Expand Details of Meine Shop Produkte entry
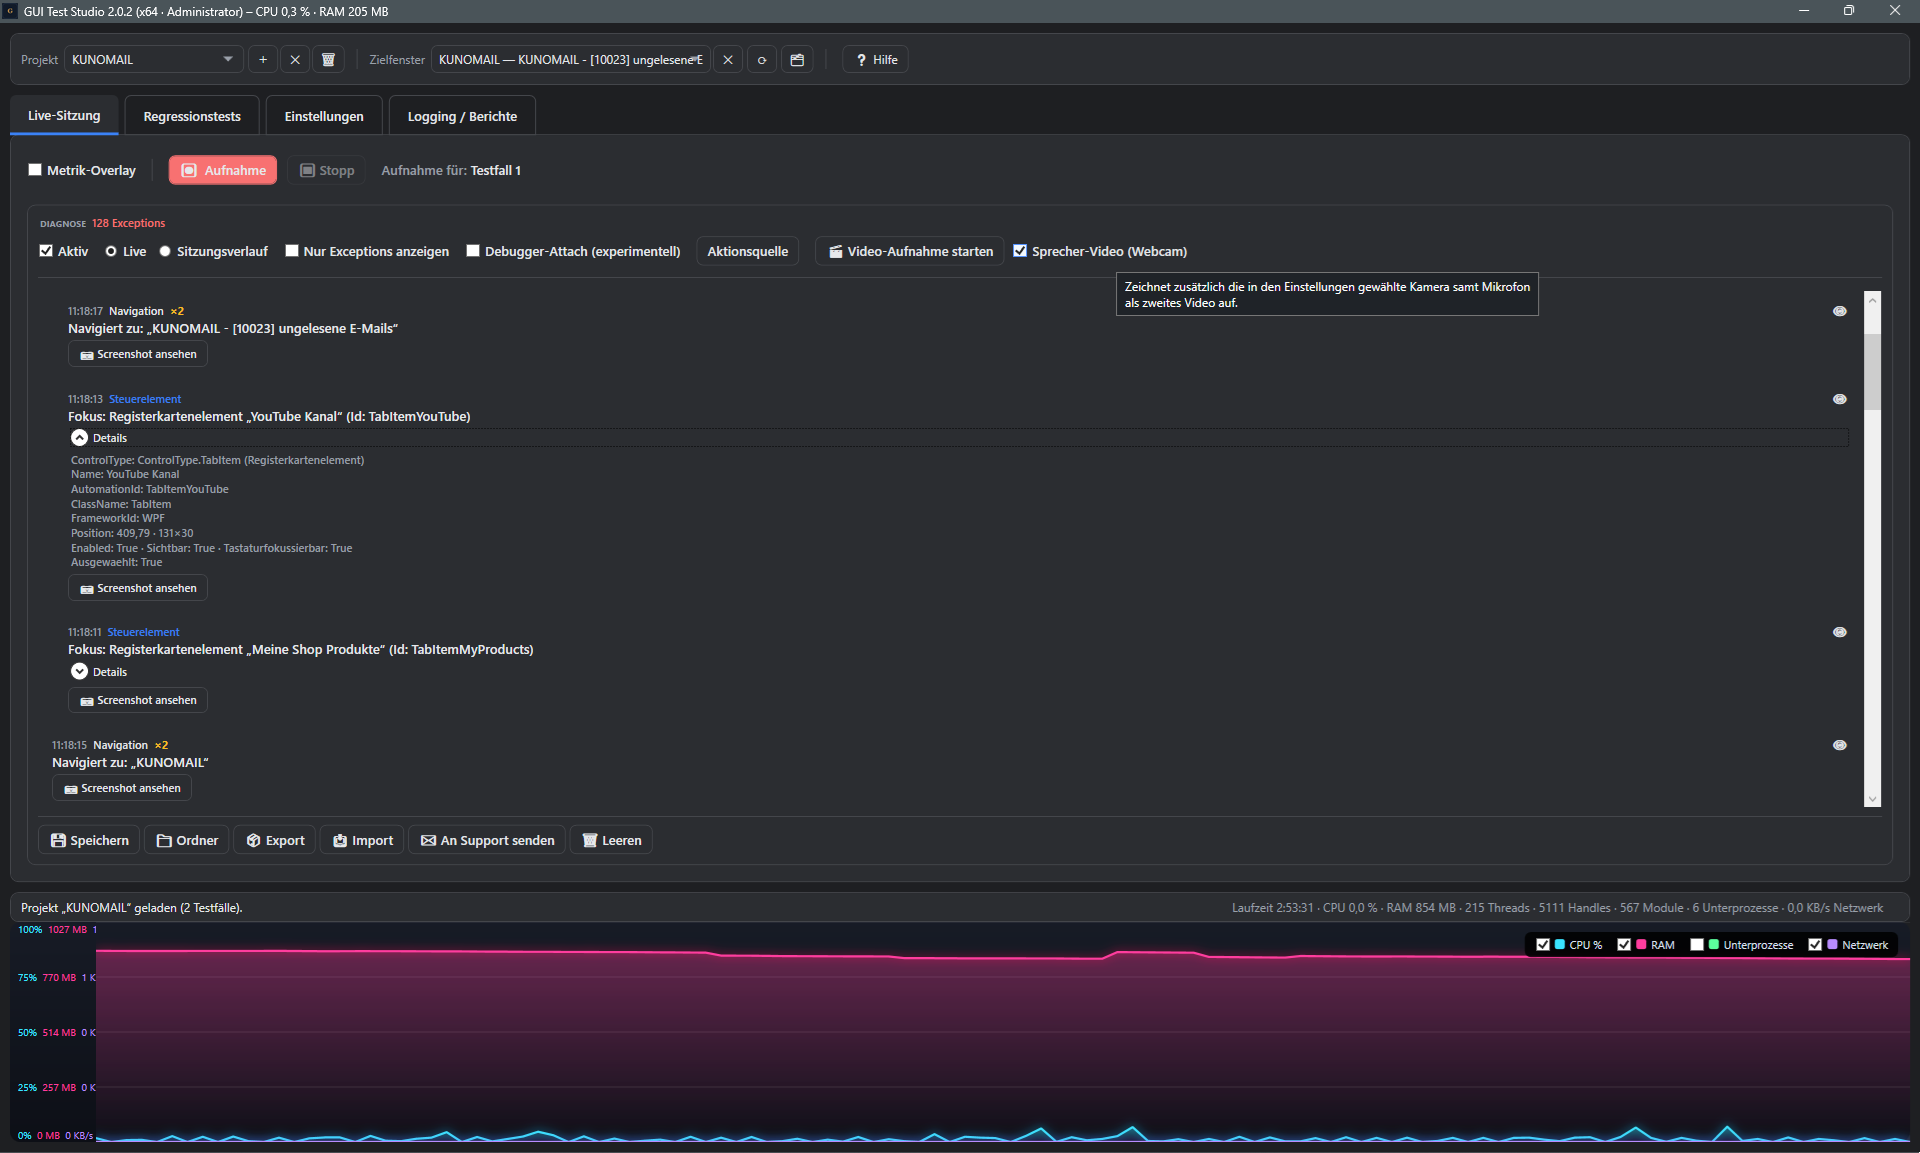1920x1153 pixels. tap(80, 672)
